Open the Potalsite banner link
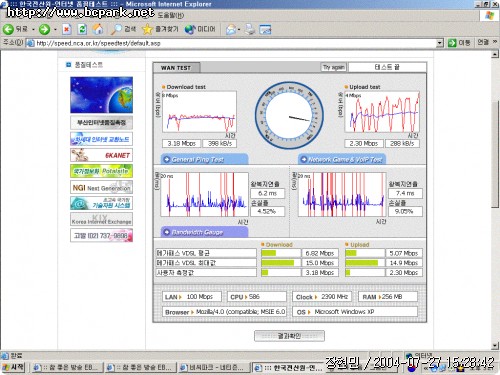This screenshot has height=375, width=500. tap(101, 171)
